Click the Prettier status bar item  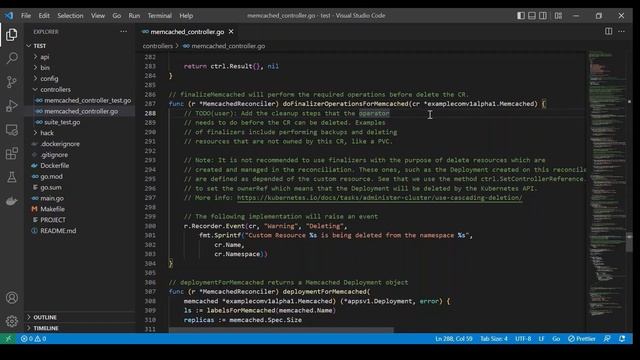582,339
